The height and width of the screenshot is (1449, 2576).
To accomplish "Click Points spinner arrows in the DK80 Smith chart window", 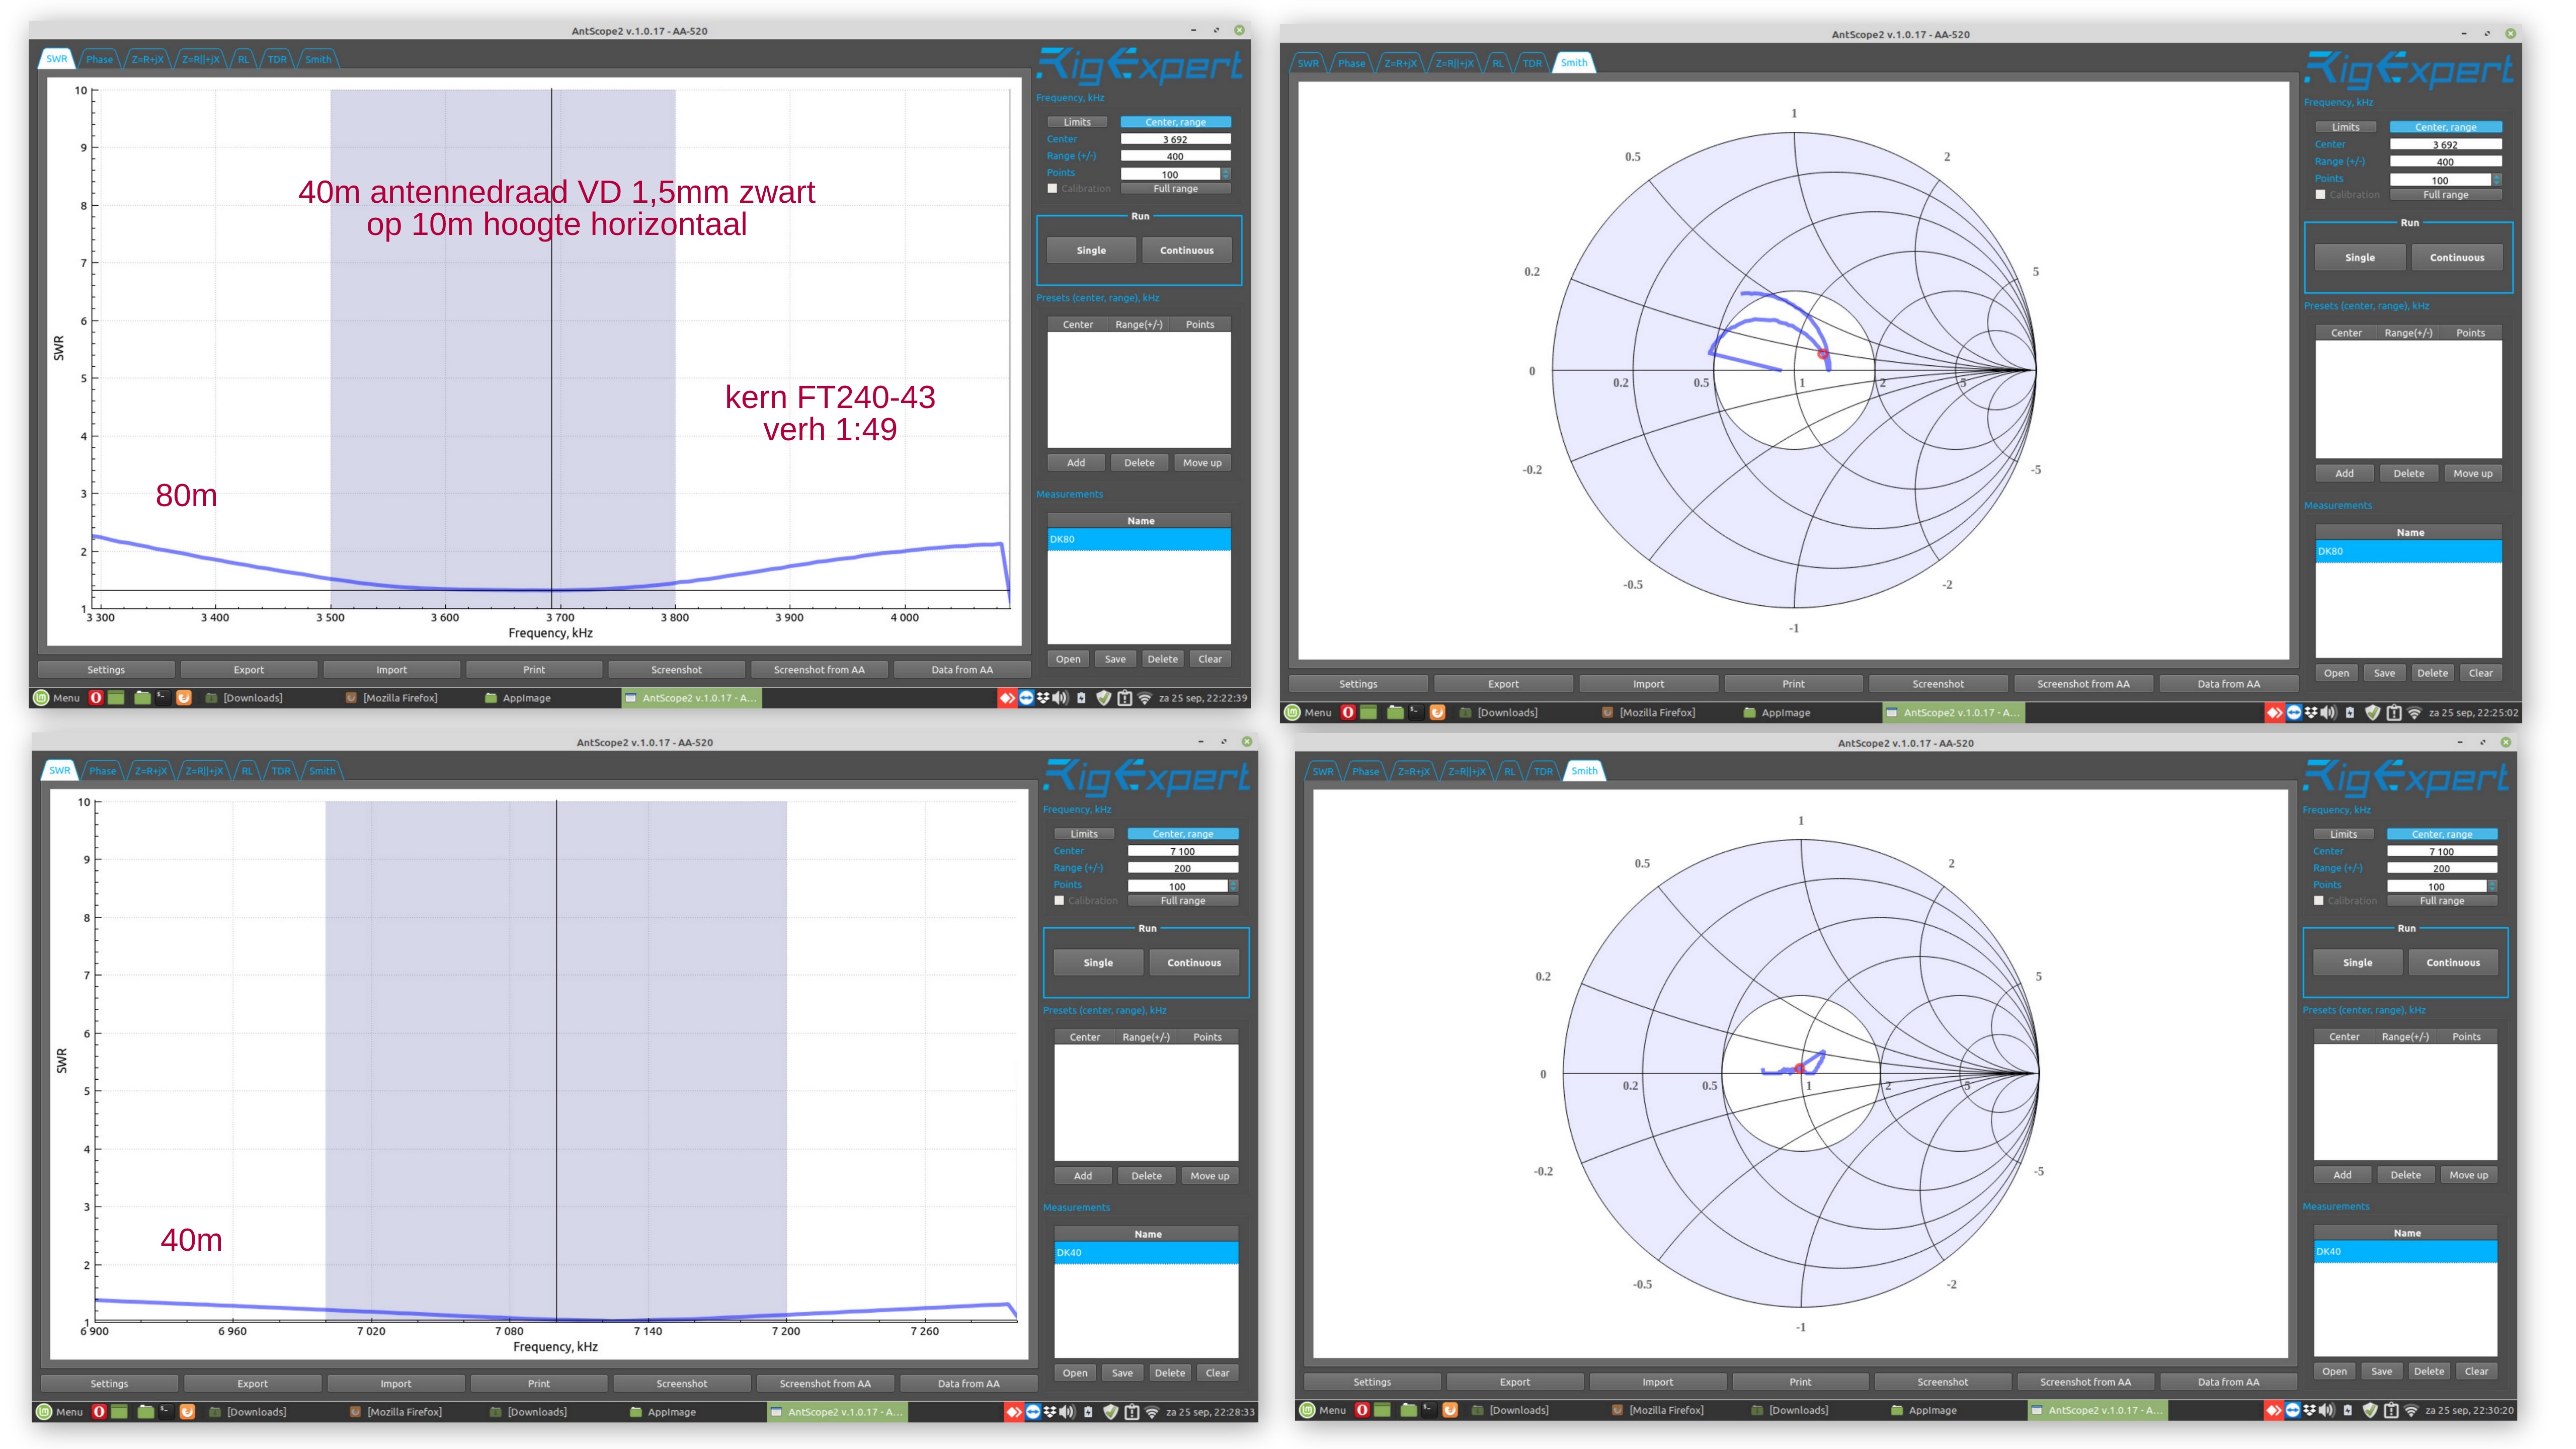I will click(2497, 180).
